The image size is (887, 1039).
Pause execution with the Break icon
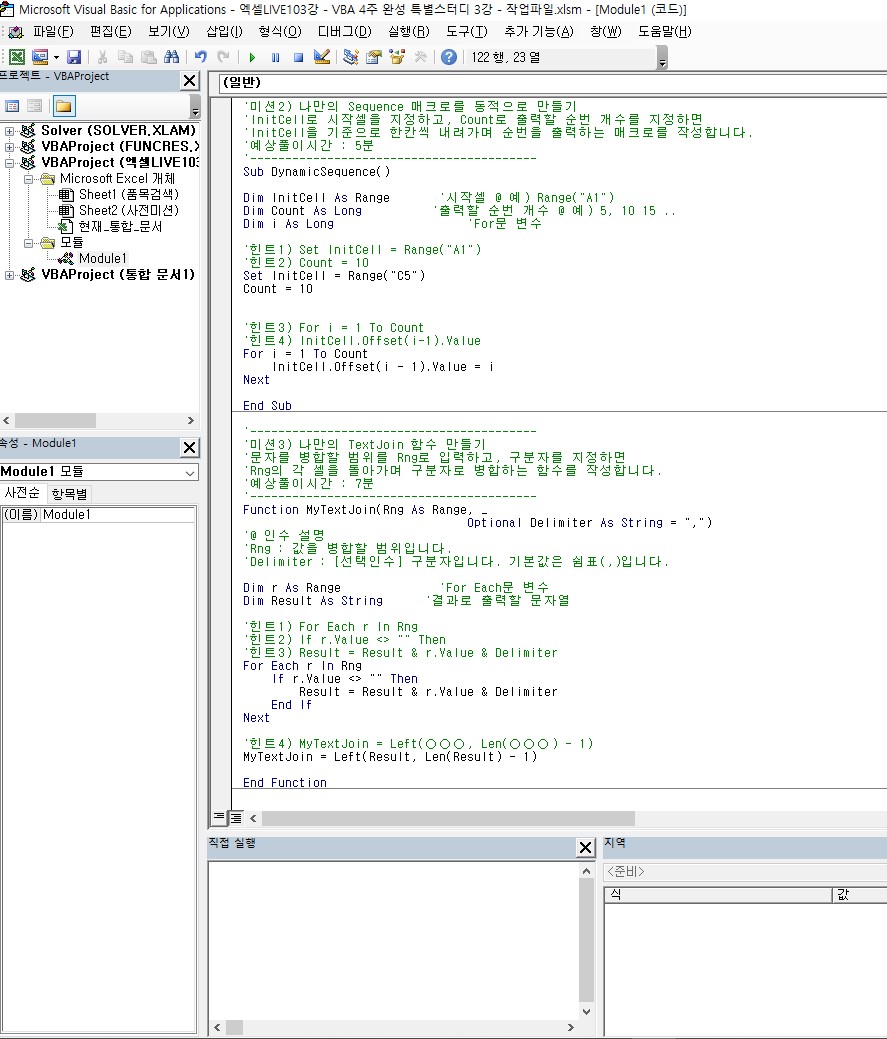coord(275,58)
